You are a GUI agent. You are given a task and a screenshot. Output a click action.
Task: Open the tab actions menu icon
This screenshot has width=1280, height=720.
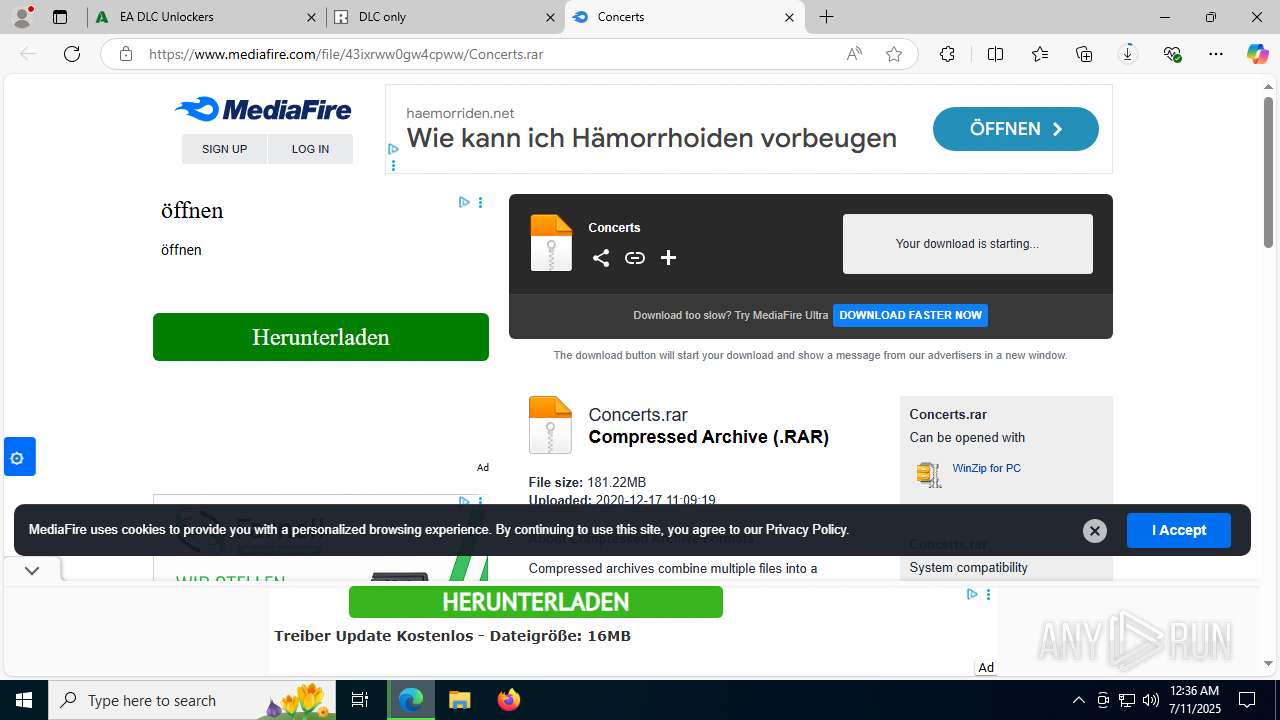tap(60, 17)
